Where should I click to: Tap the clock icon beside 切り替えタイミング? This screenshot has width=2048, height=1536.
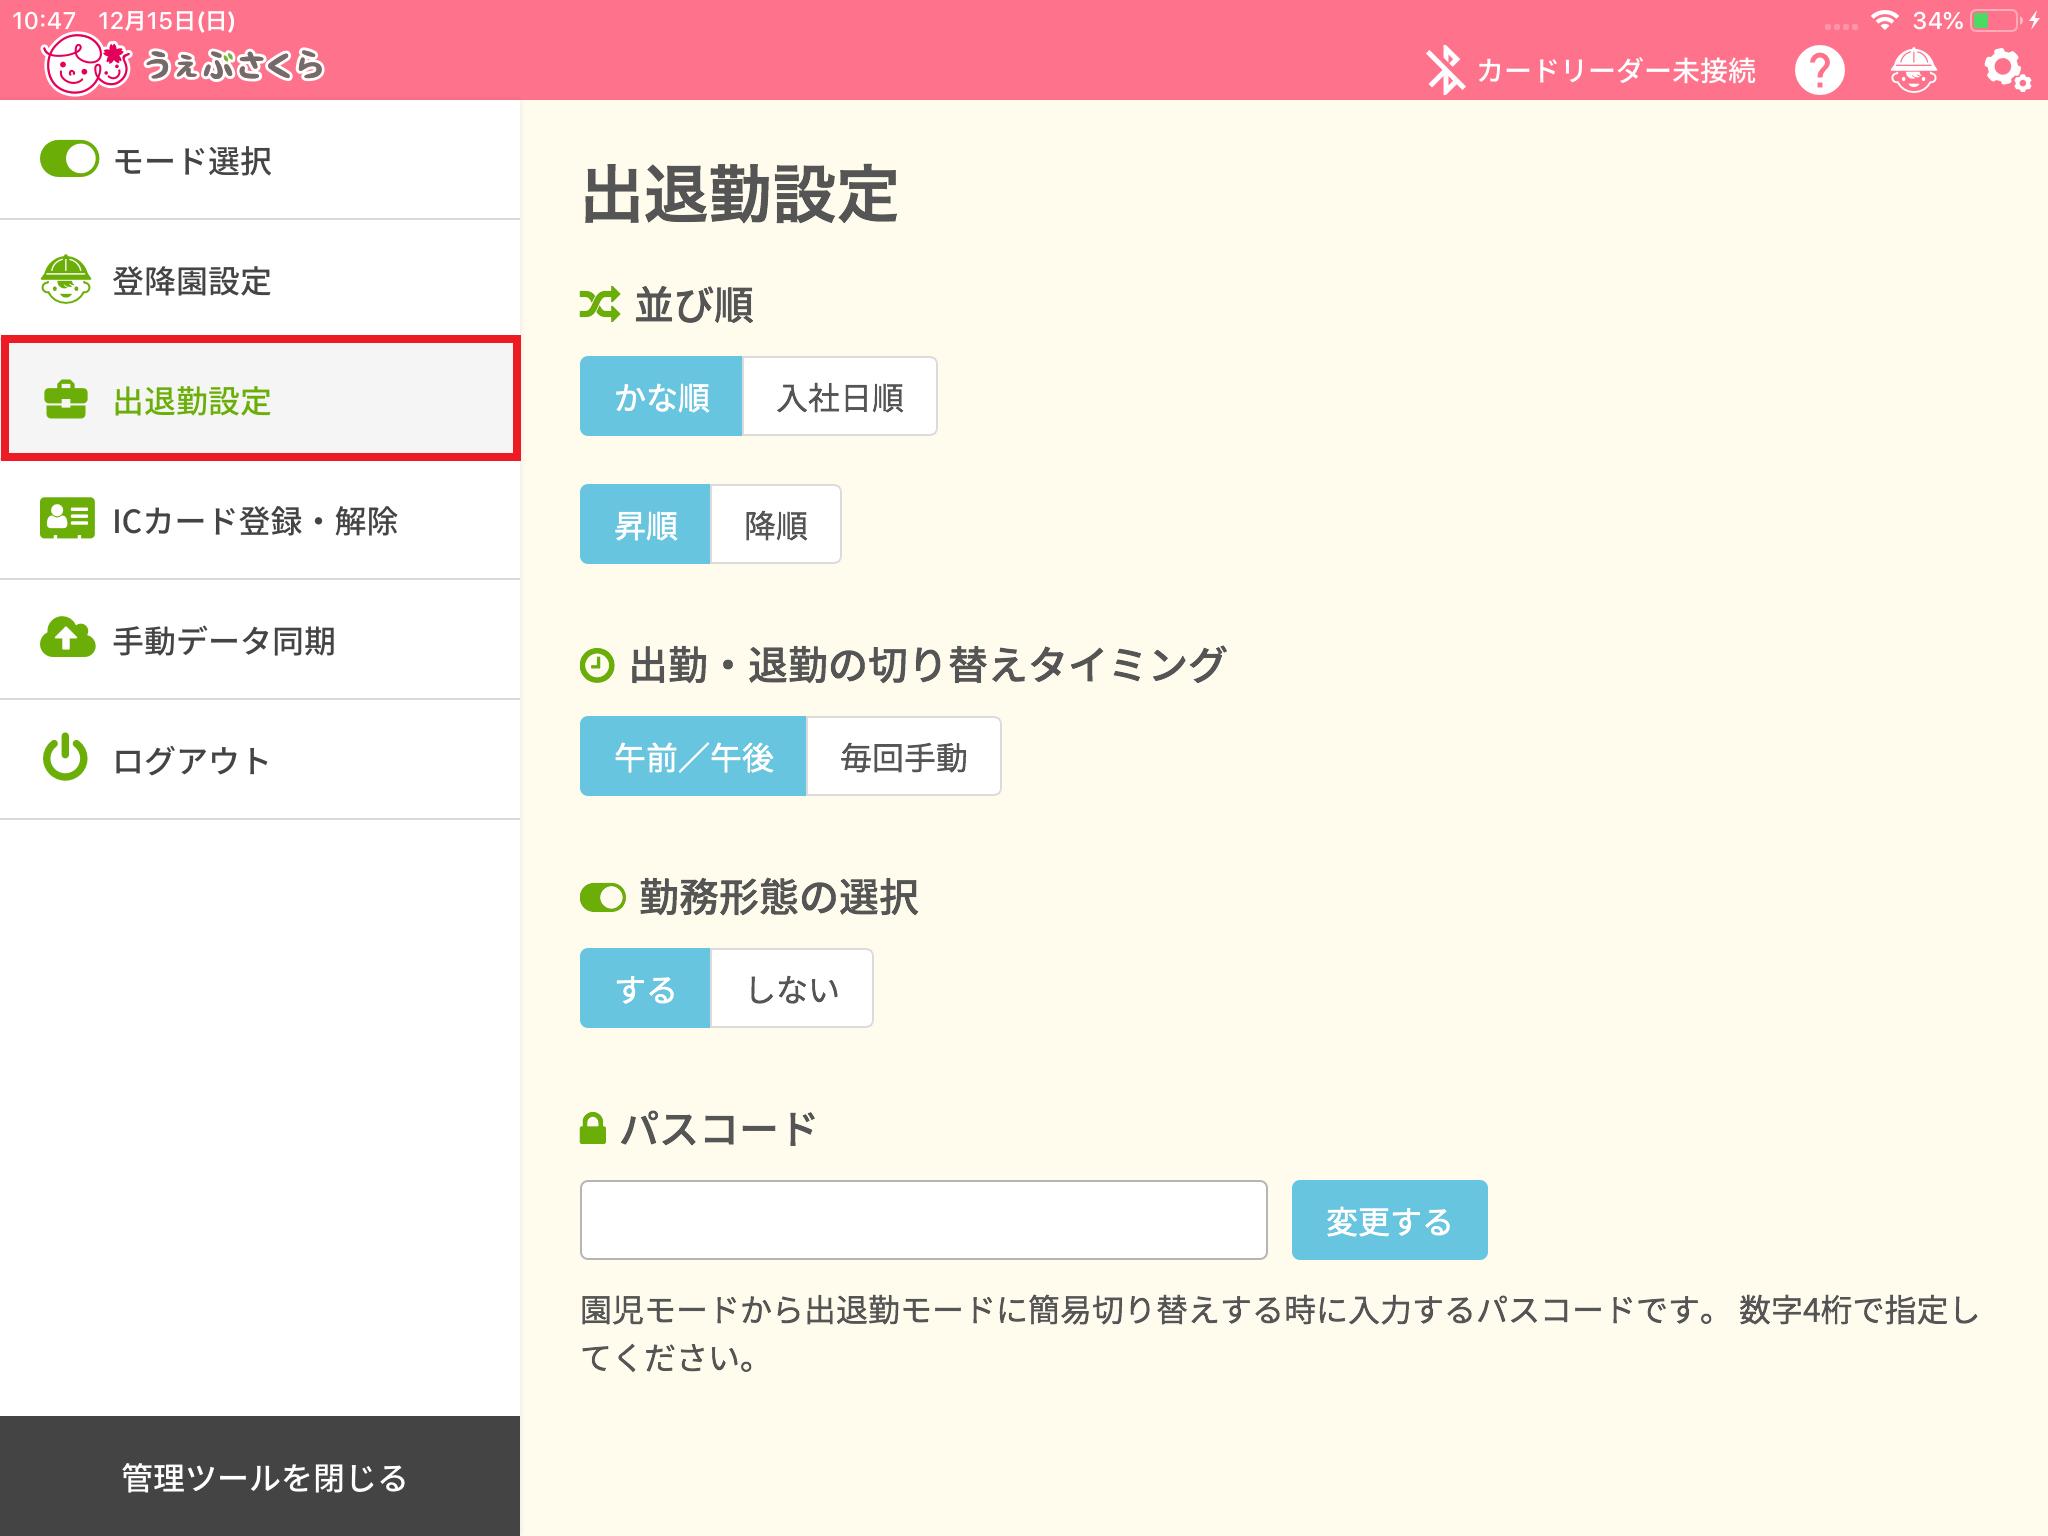point(597,665)
